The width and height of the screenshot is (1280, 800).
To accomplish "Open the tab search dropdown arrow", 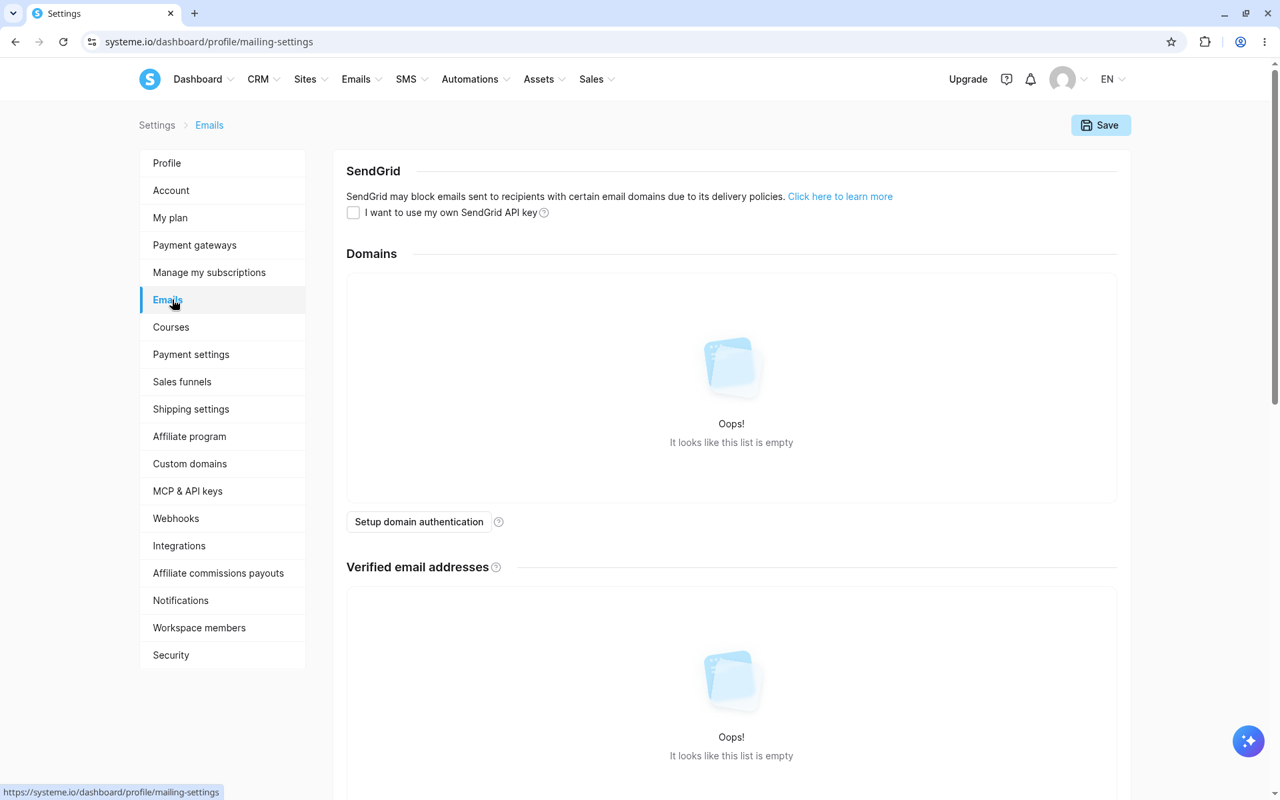I will coord(13,14).
